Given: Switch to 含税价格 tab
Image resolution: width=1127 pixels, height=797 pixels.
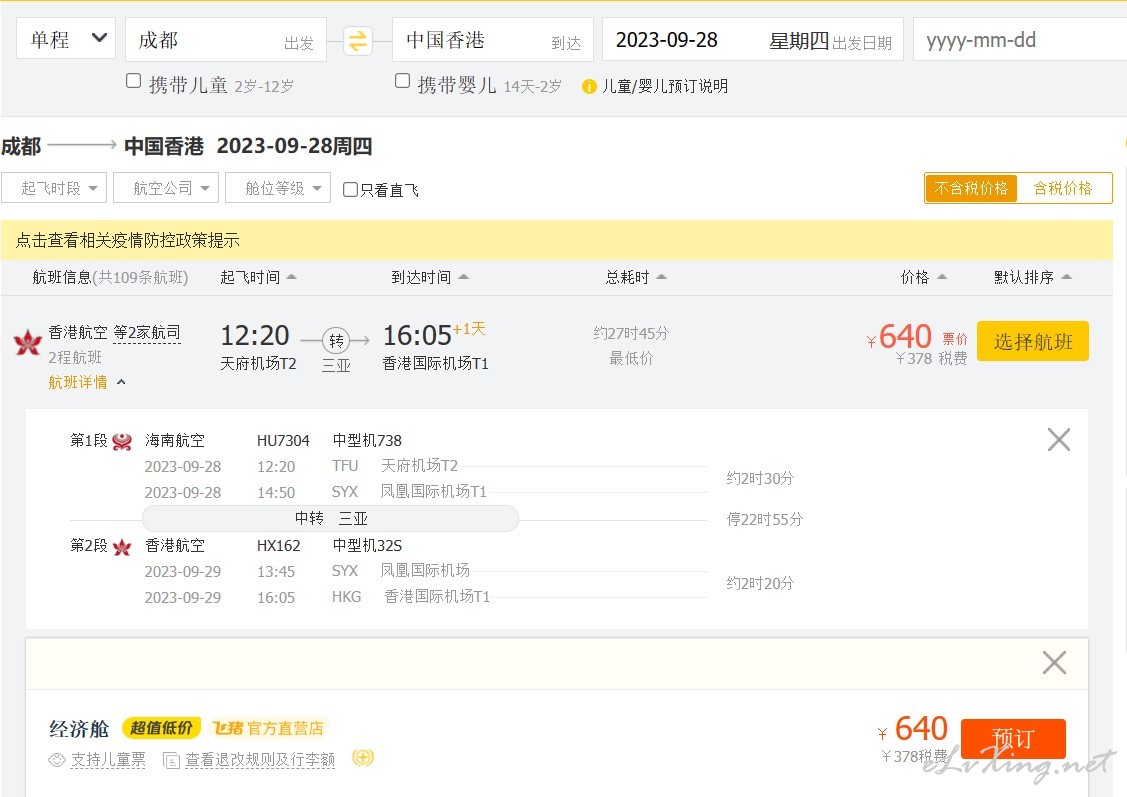Looking at the screenshot, I should [x=1063, y=188].
